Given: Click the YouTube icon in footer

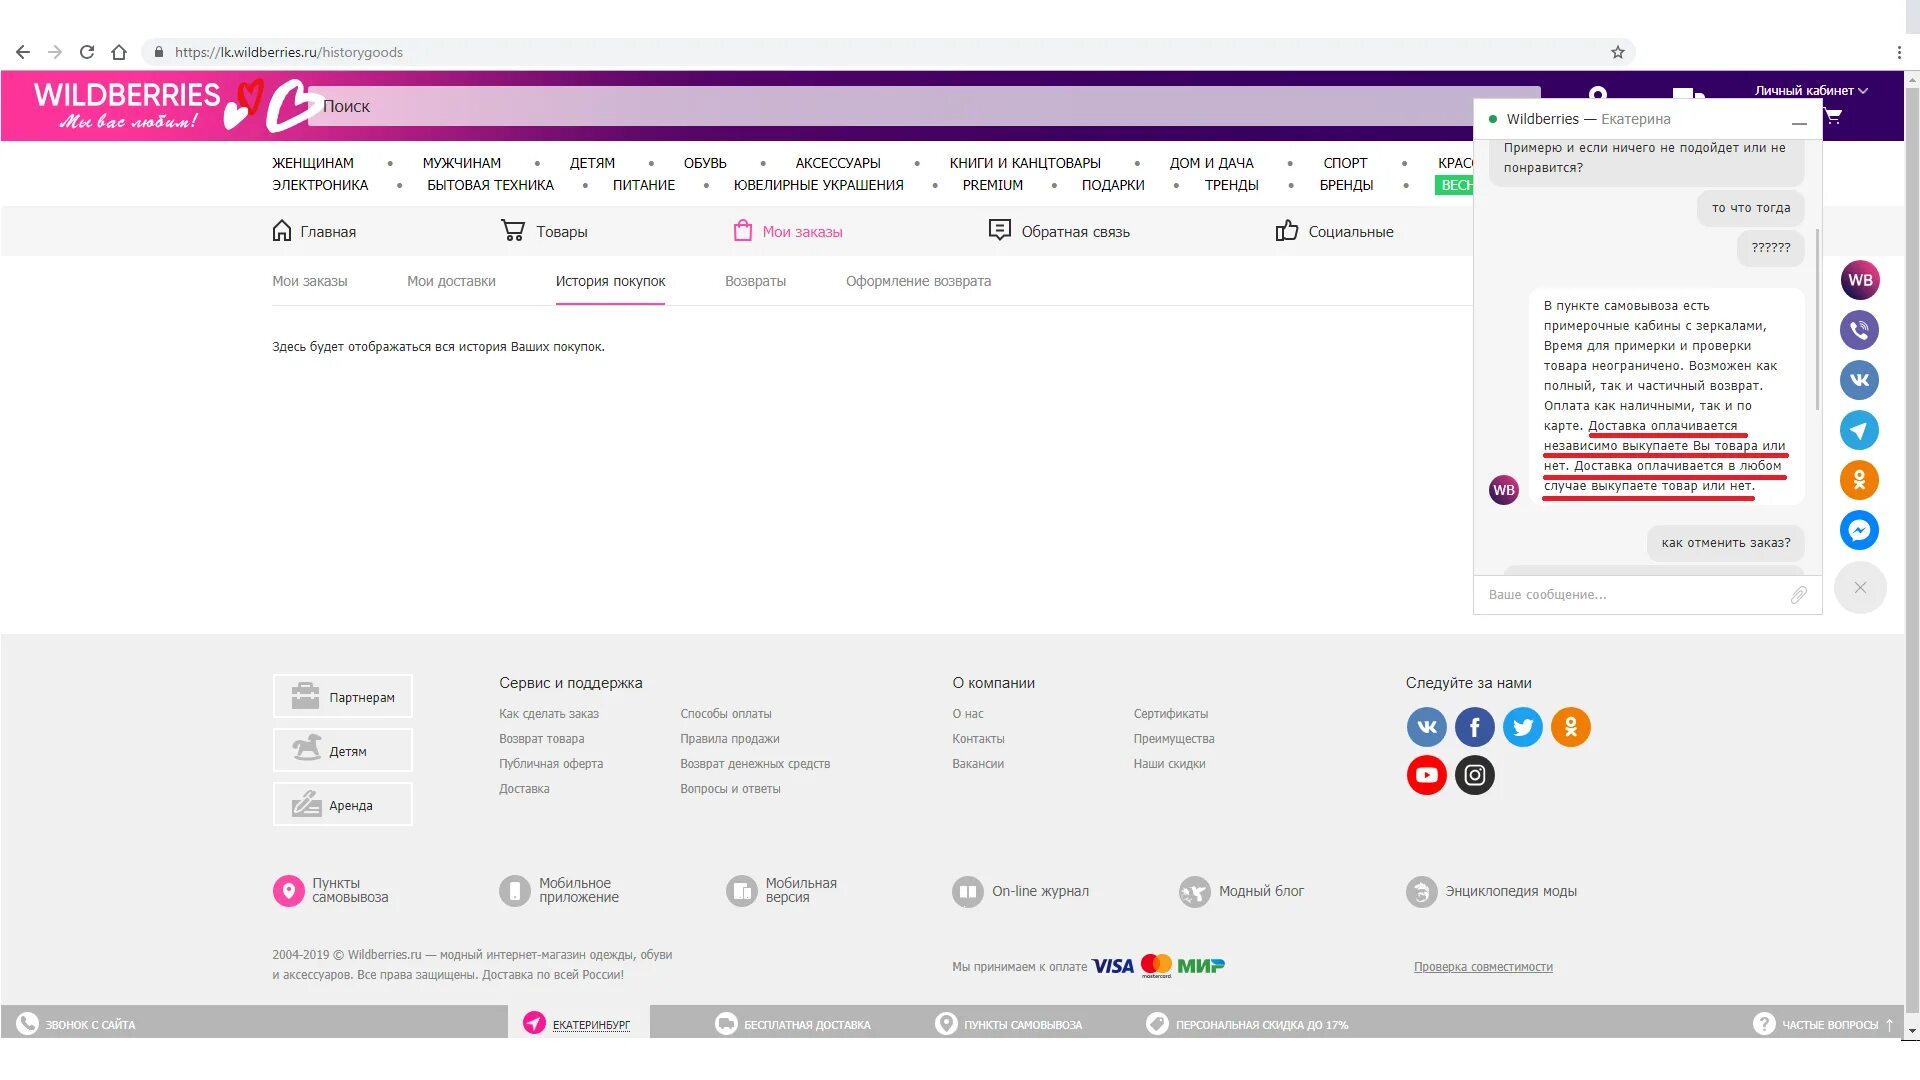Looking at the screenshot, I should (x=1426, y=775).
